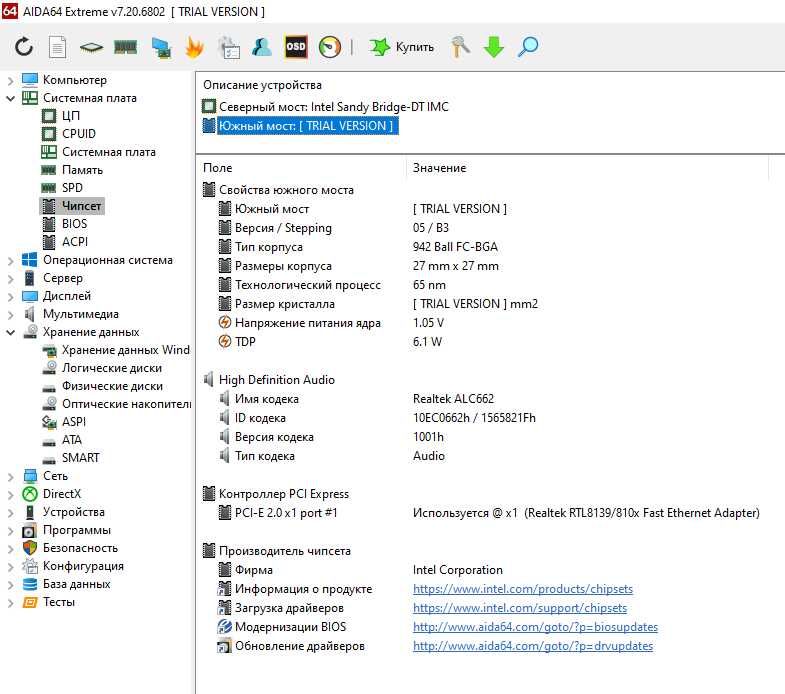The image size is (785, 694).
Task: Select Память in the tree
Action: tap(82, 170)
